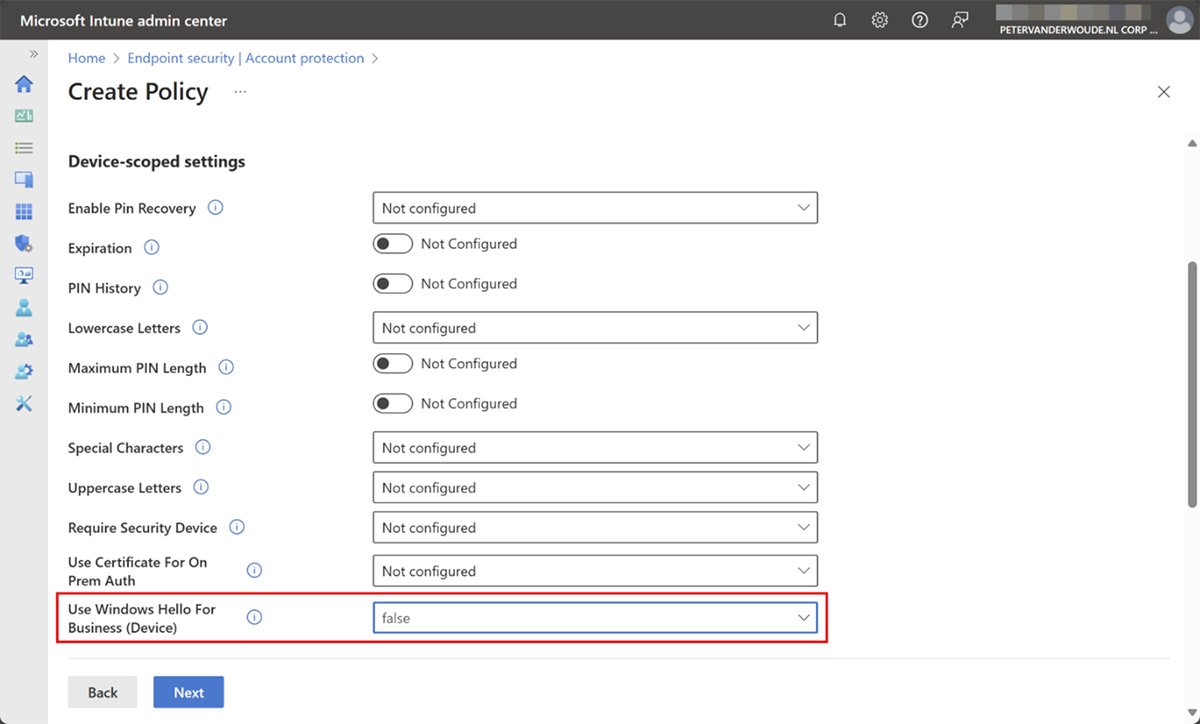The width and height of the screenshot is (1200, 724).
Task: Open the settings gear in header
Action: pos(880,20)
